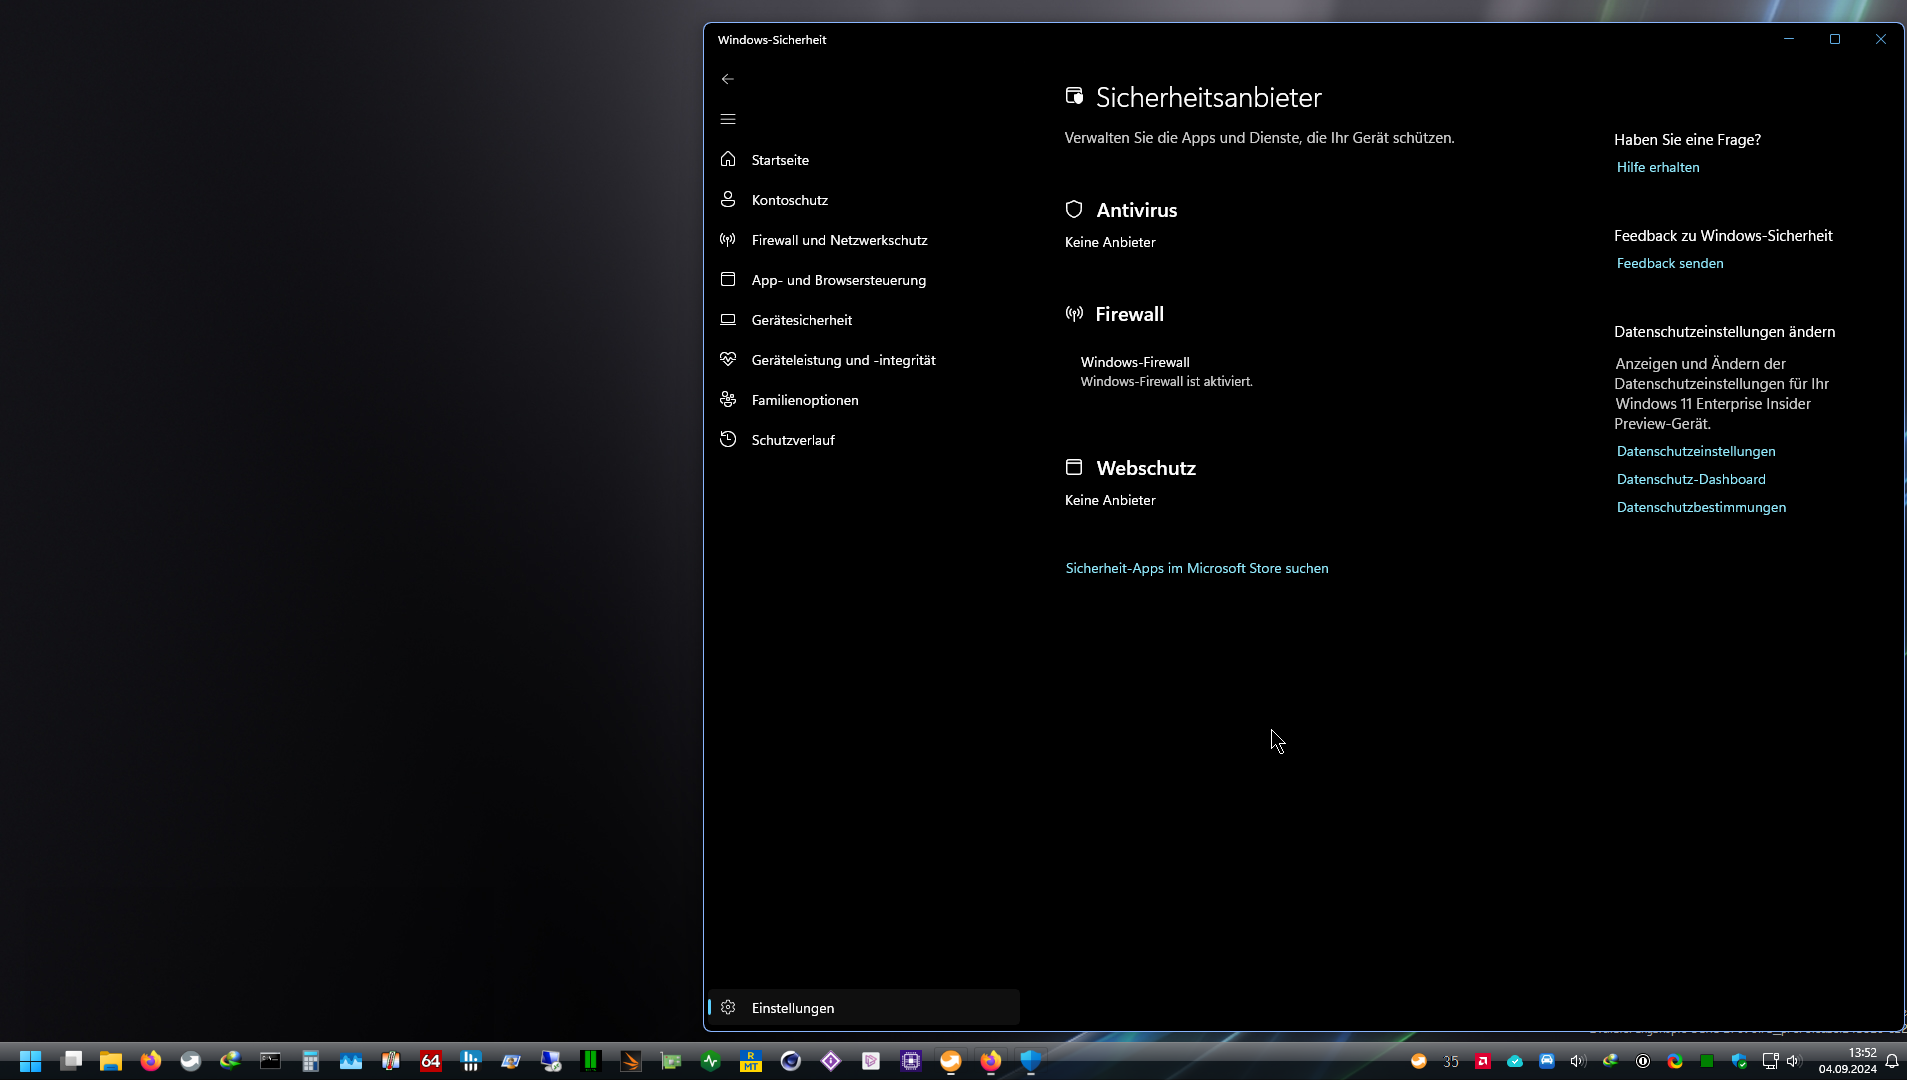The width and height of the screenshot is (1907, 1080).
Task: Go to Gerätesicherheit in the sidebar
Action: coord(863,320)
